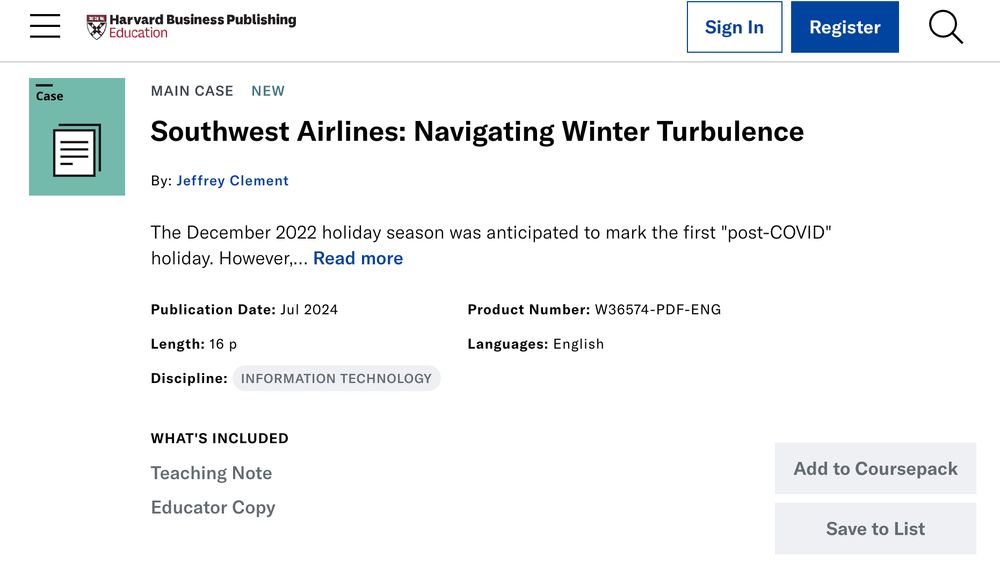This screenshot has width=1000, height=577.
Task: Add this case to a Coursepack
Action: [875, 469]
